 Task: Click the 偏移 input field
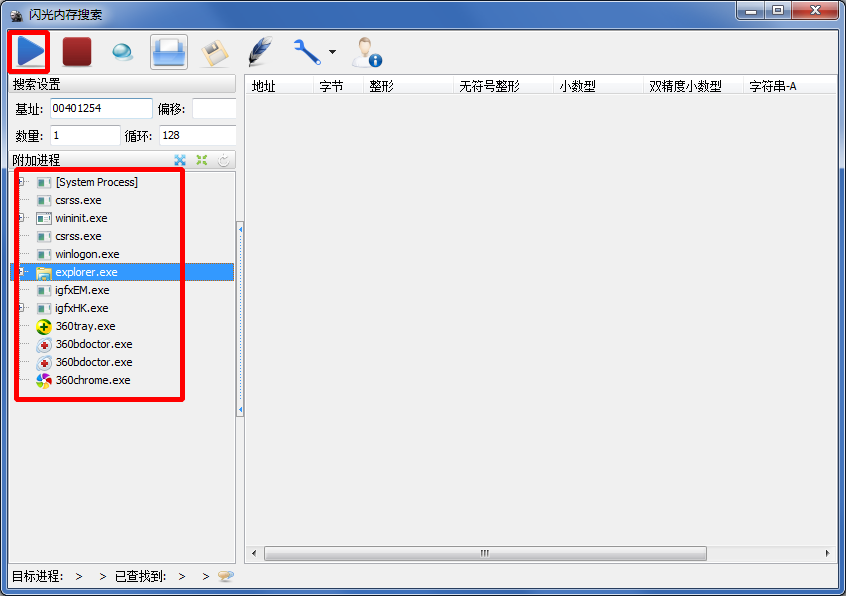(x=214, y=108)
